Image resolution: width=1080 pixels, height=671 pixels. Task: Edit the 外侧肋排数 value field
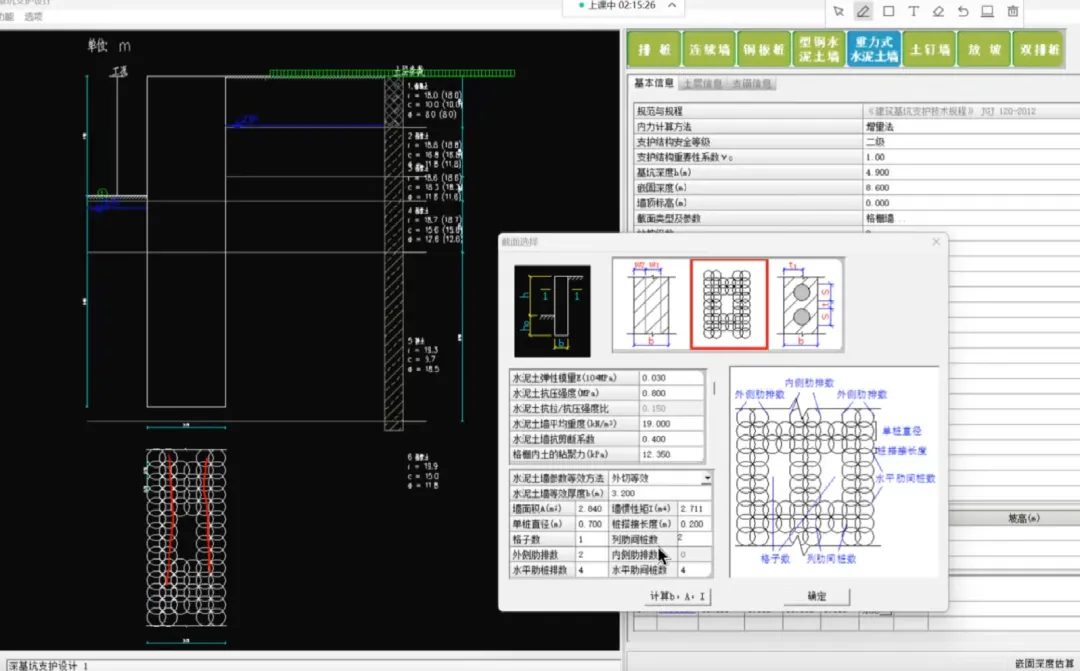tap(592, 555)
